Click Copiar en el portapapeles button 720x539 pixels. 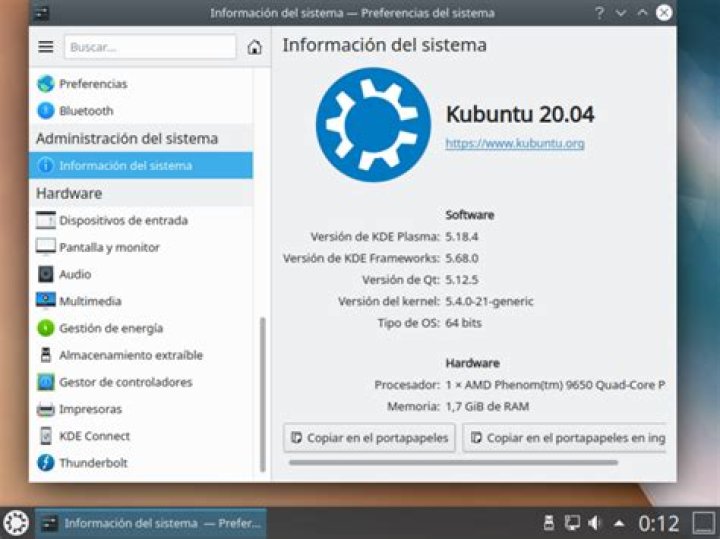click(x=369, y=438)
